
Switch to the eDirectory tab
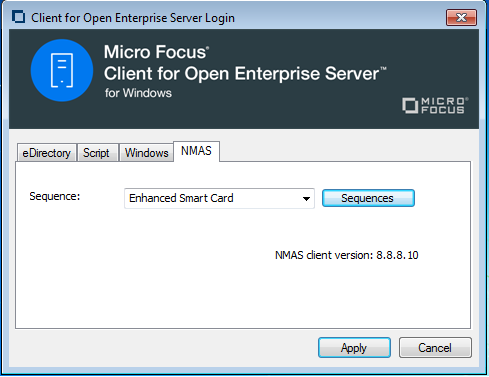[46, 153]
